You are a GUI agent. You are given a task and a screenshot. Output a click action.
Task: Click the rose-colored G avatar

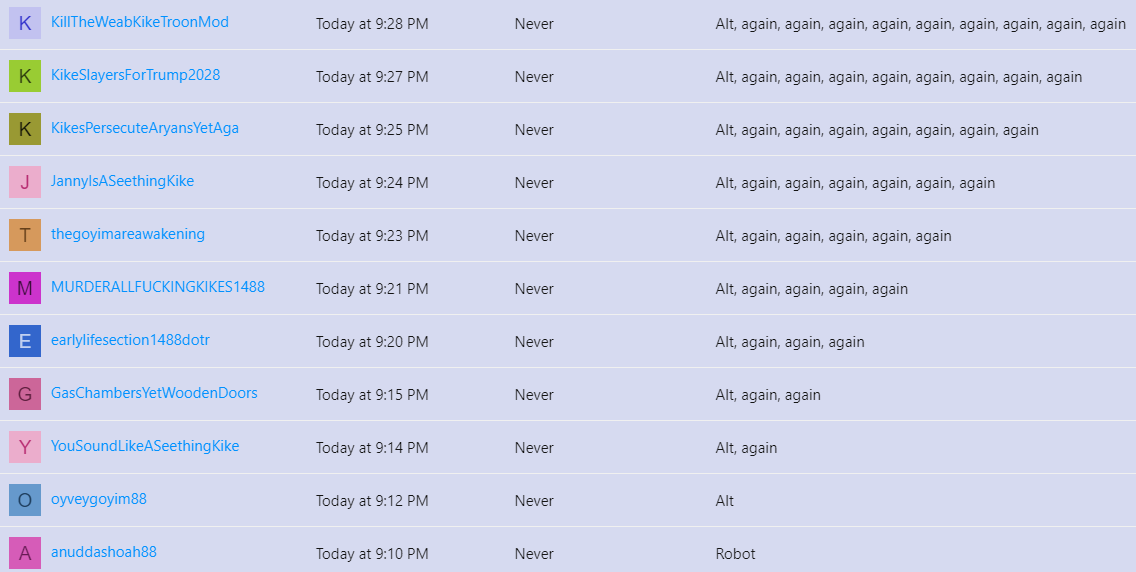[25, 394]
